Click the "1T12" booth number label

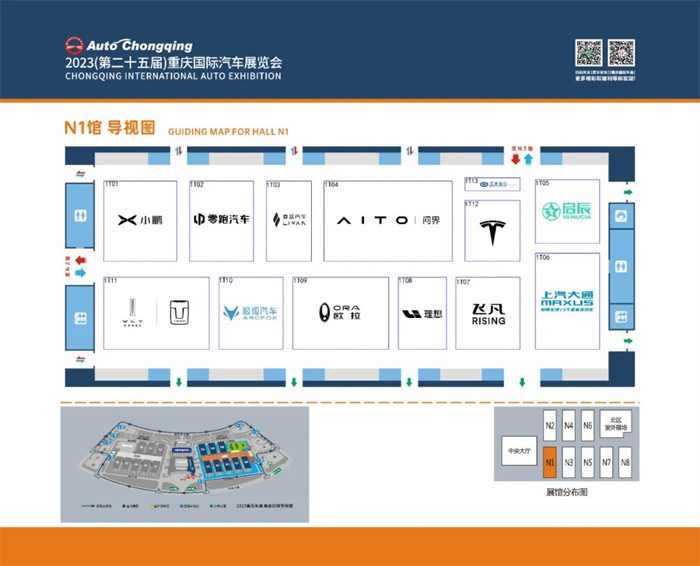pyautogui.click(x=472, y=204)
